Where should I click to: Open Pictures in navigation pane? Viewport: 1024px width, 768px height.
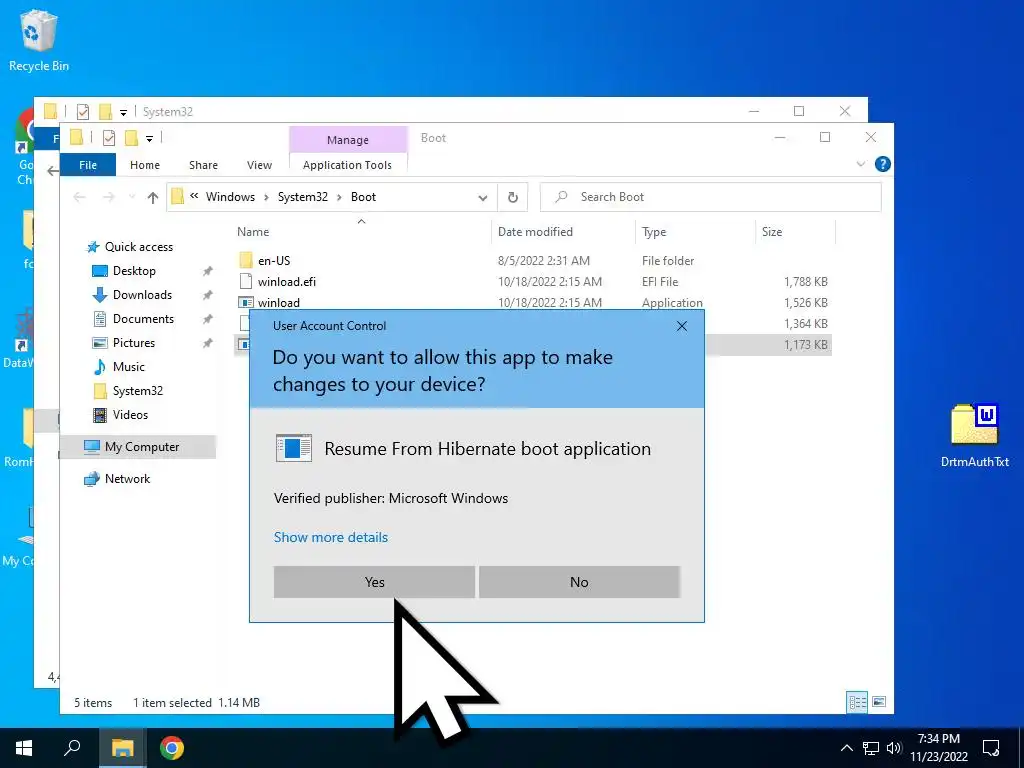click(133, 343)
